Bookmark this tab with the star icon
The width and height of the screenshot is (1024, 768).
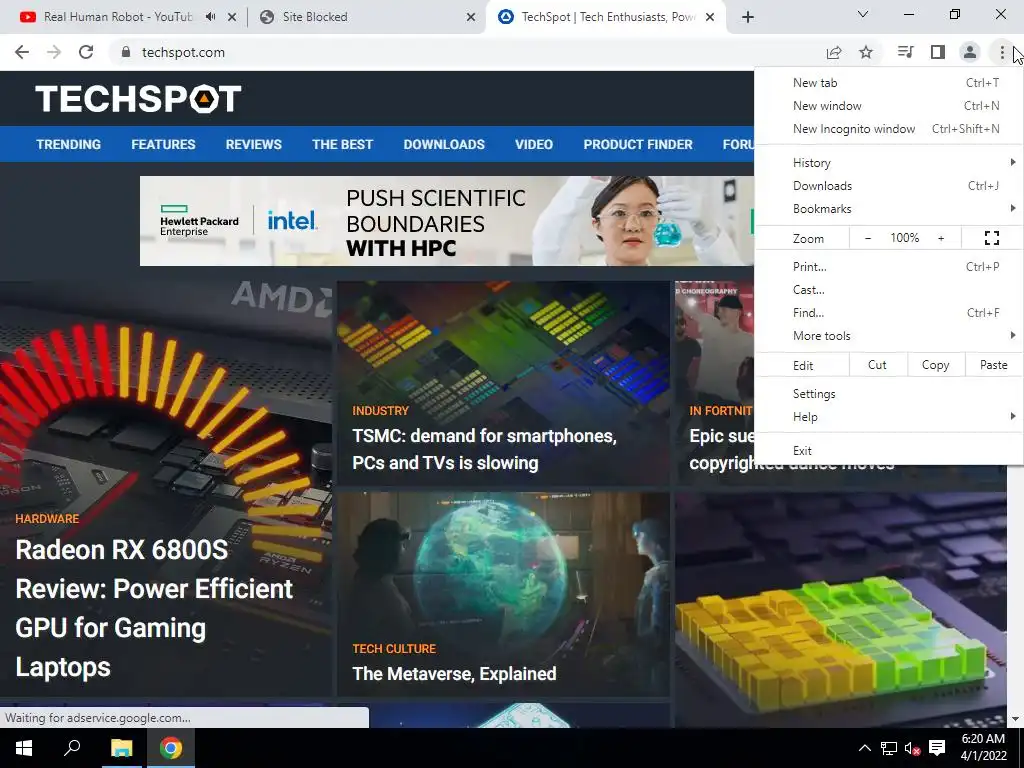[866, 52]
